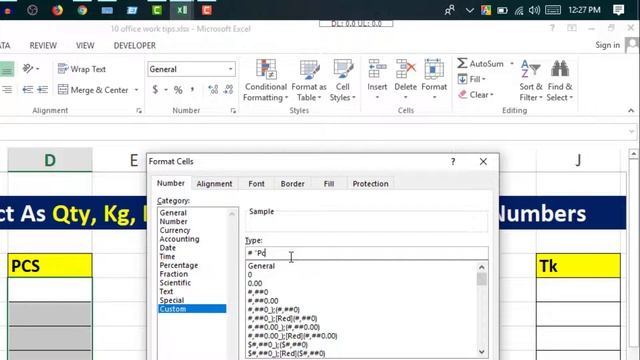
Task: Click the Delete cells icon
Action: (x=405, y=69)
